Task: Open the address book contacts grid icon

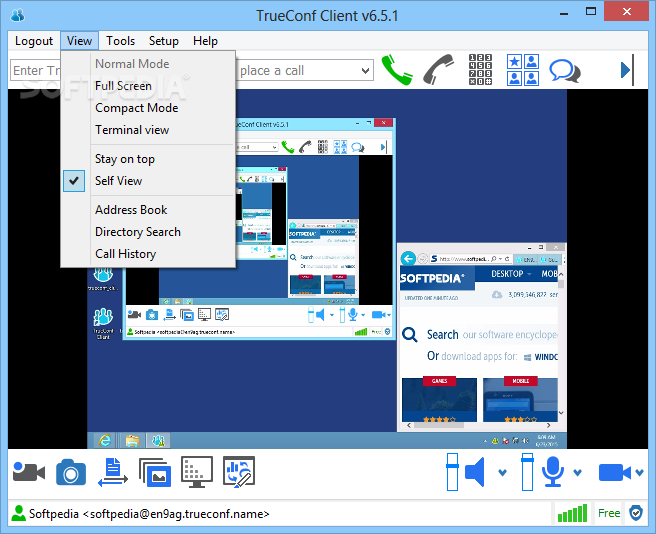Action: click(x=523, y=70)
